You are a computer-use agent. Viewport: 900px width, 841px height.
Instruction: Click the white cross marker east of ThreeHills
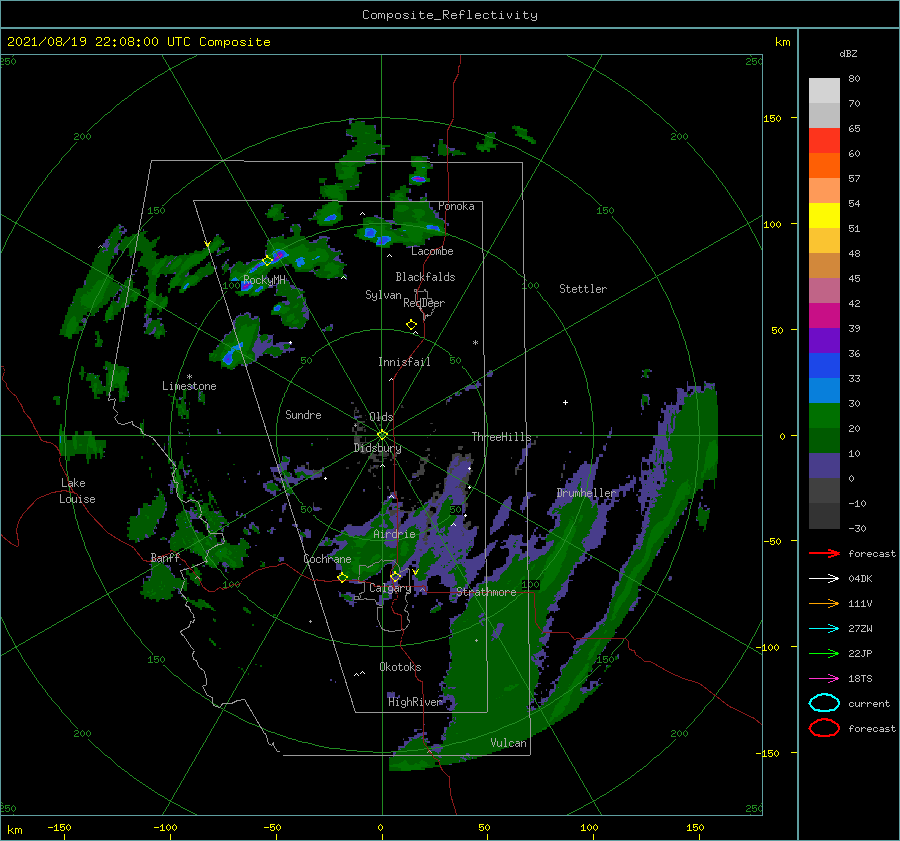tap(565, 402)
